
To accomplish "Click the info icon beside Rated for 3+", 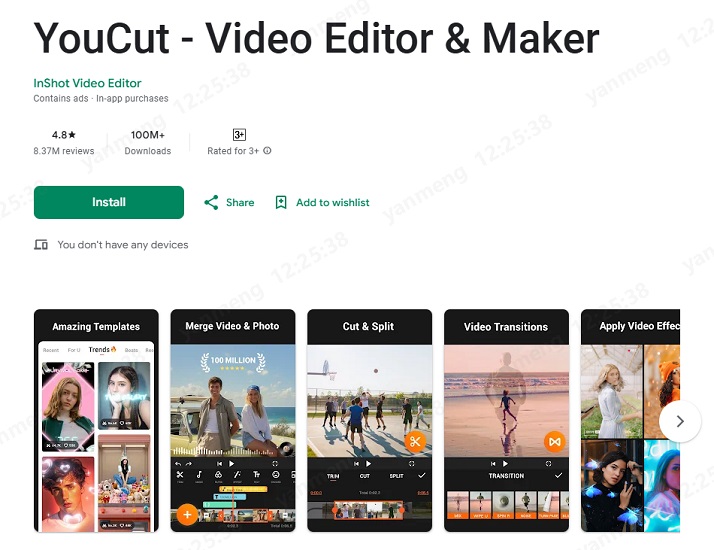I will click(267, 151).
